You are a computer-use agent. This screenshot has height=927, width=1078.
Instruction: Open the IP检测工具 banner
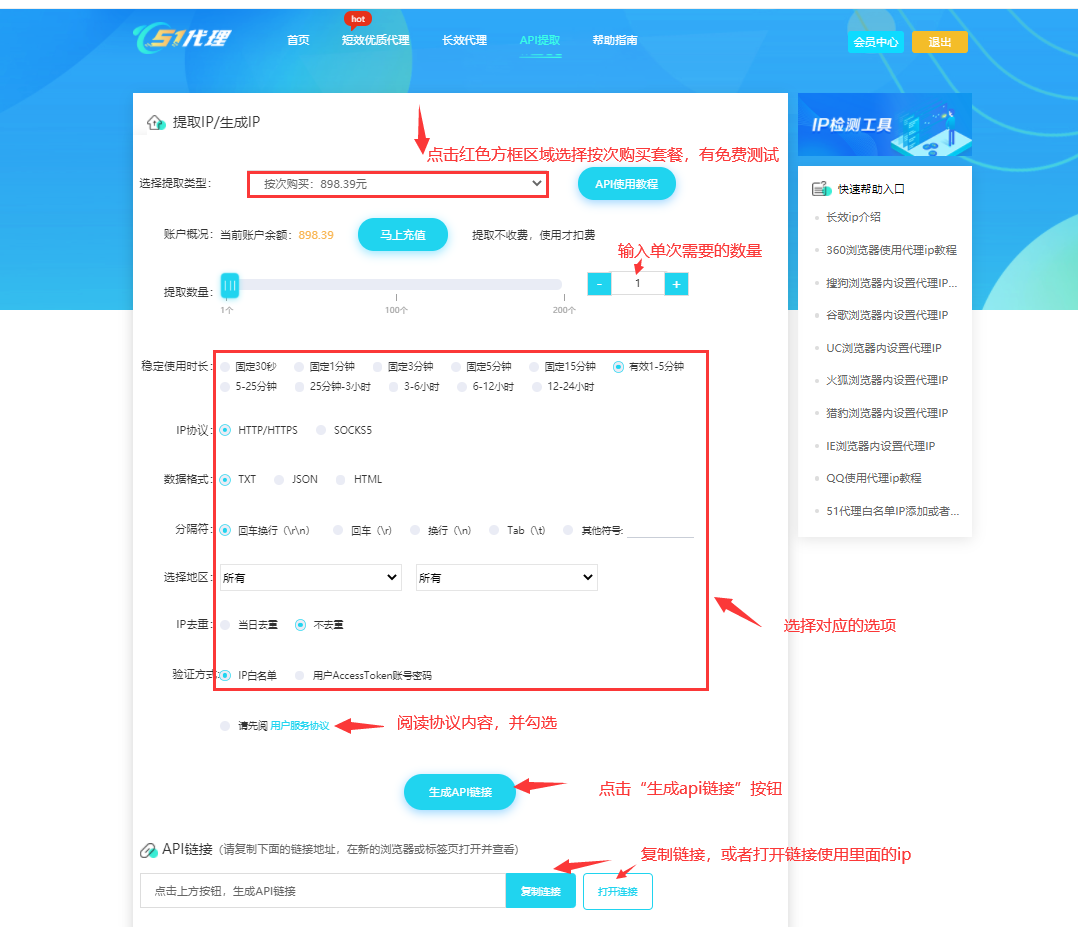(x=885, y=124)
